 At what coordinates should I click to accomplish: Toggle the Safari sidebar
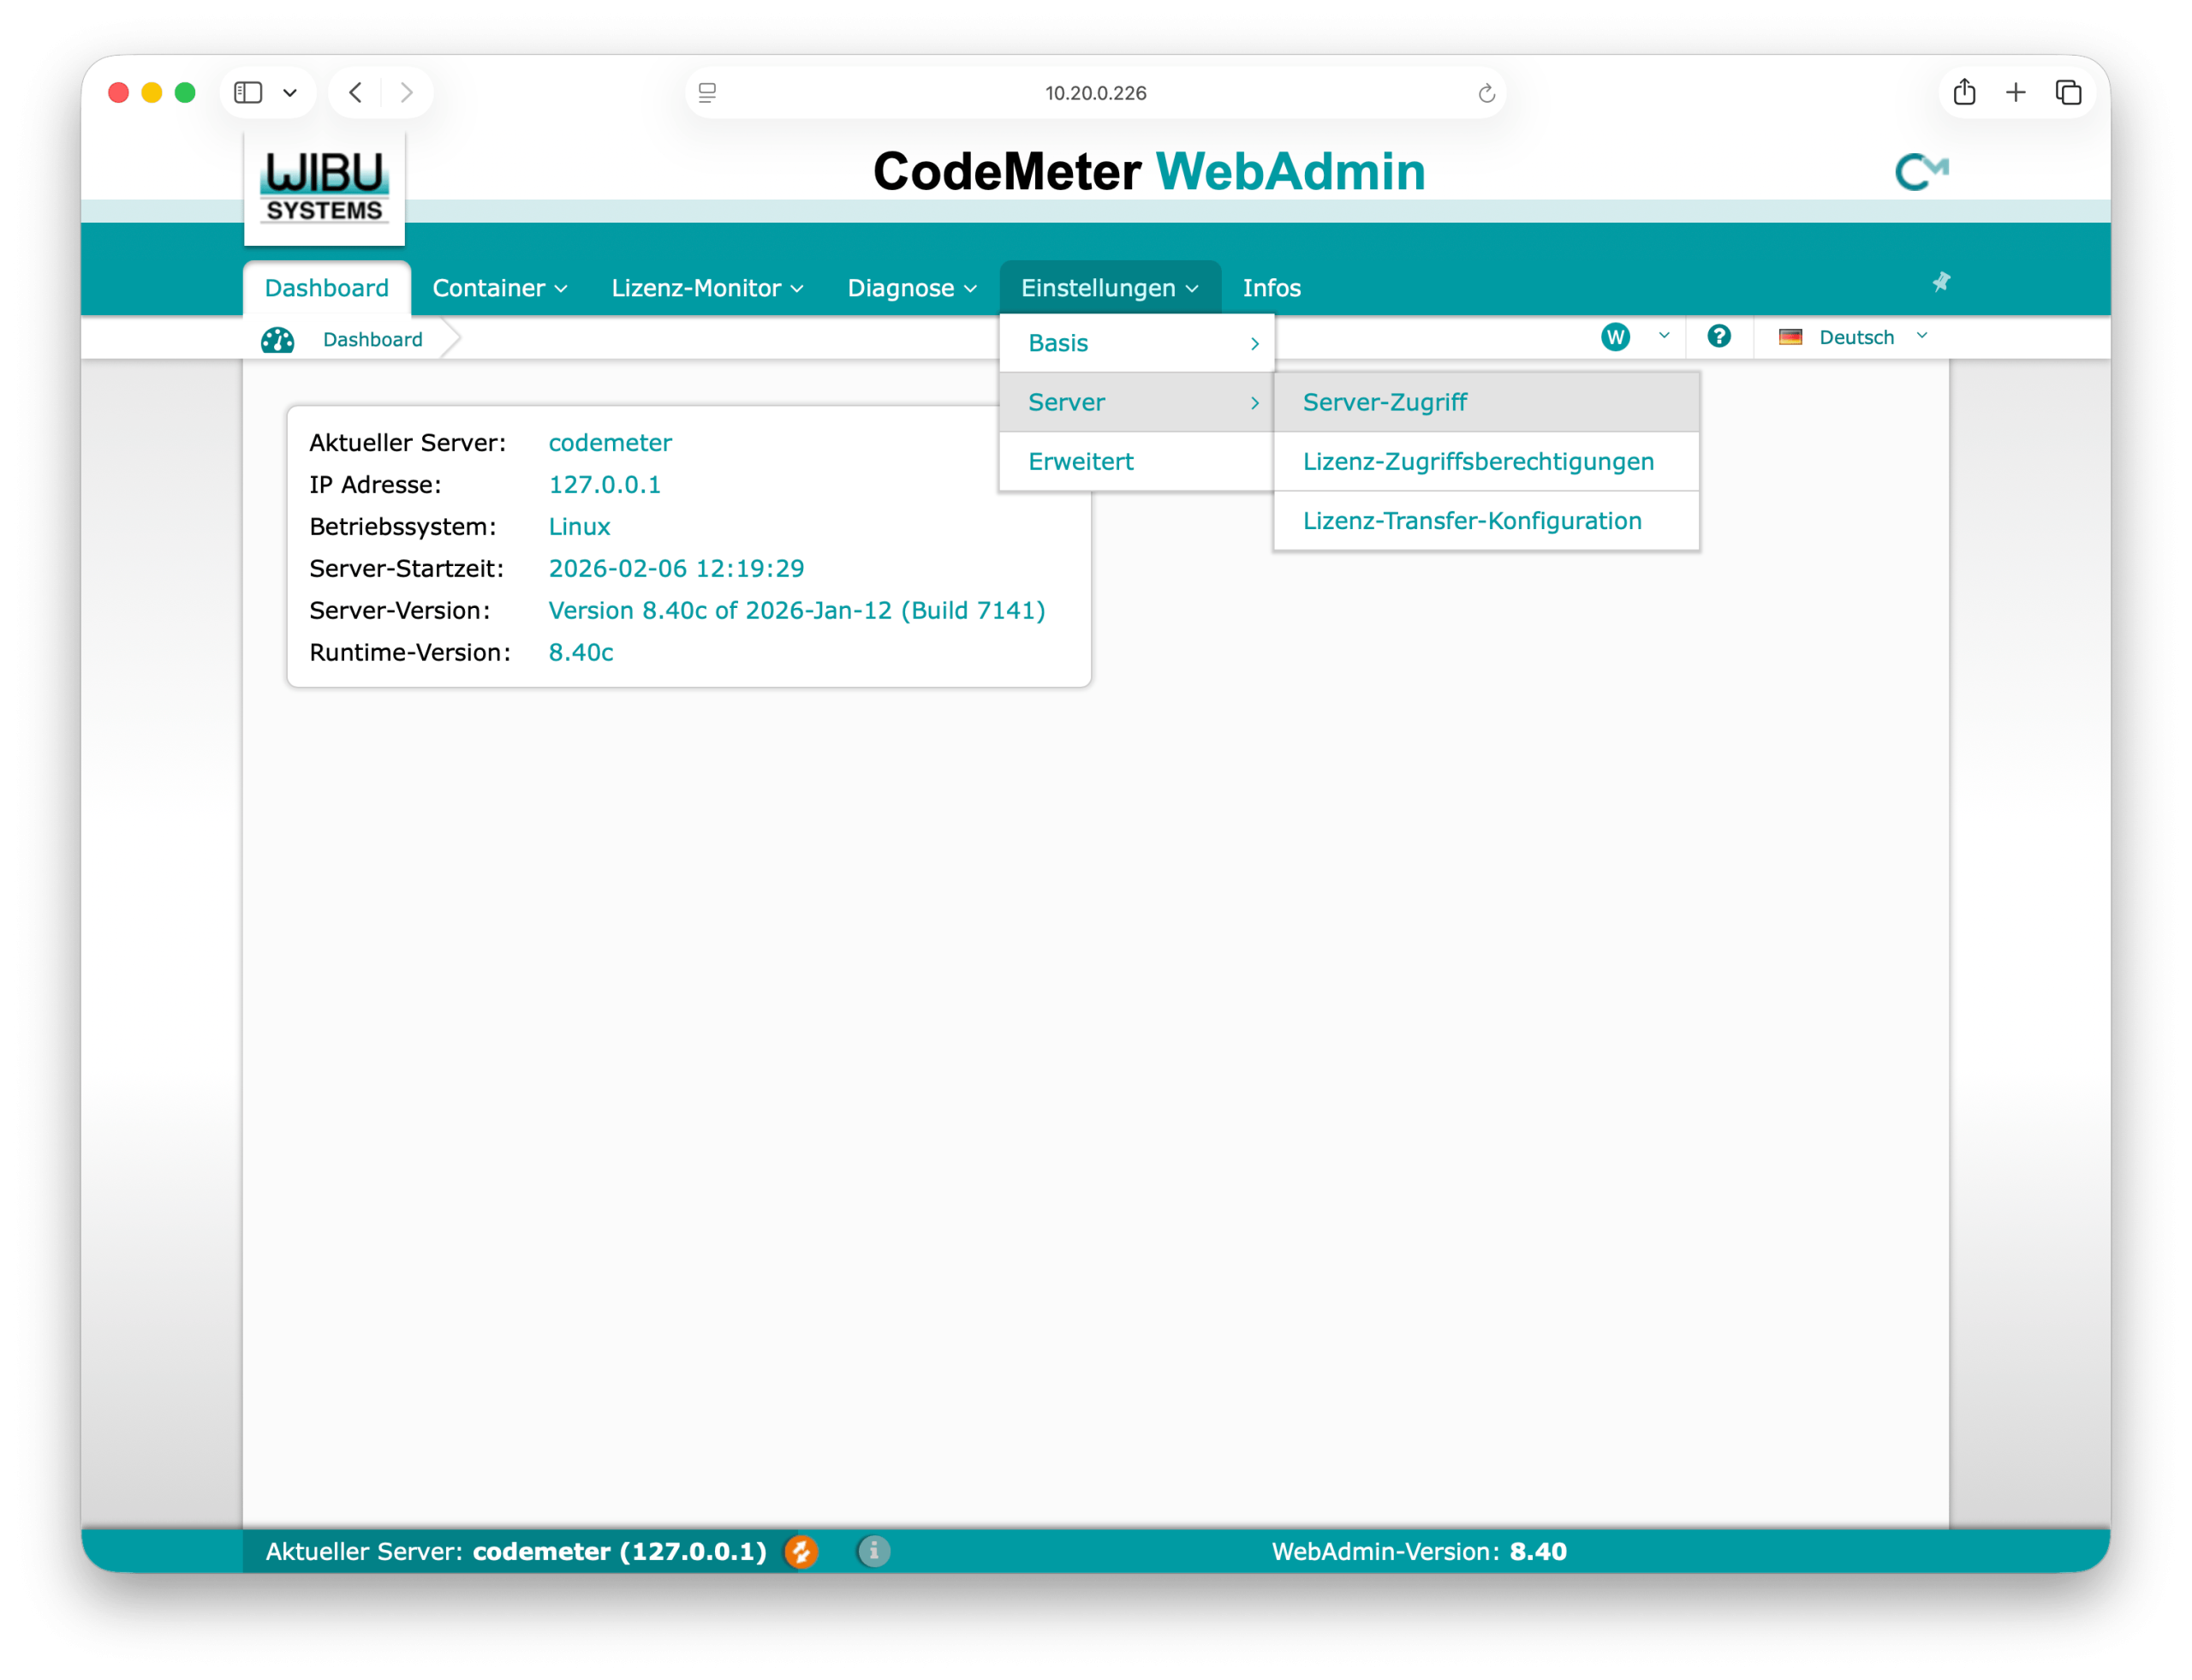click(248, 92)
